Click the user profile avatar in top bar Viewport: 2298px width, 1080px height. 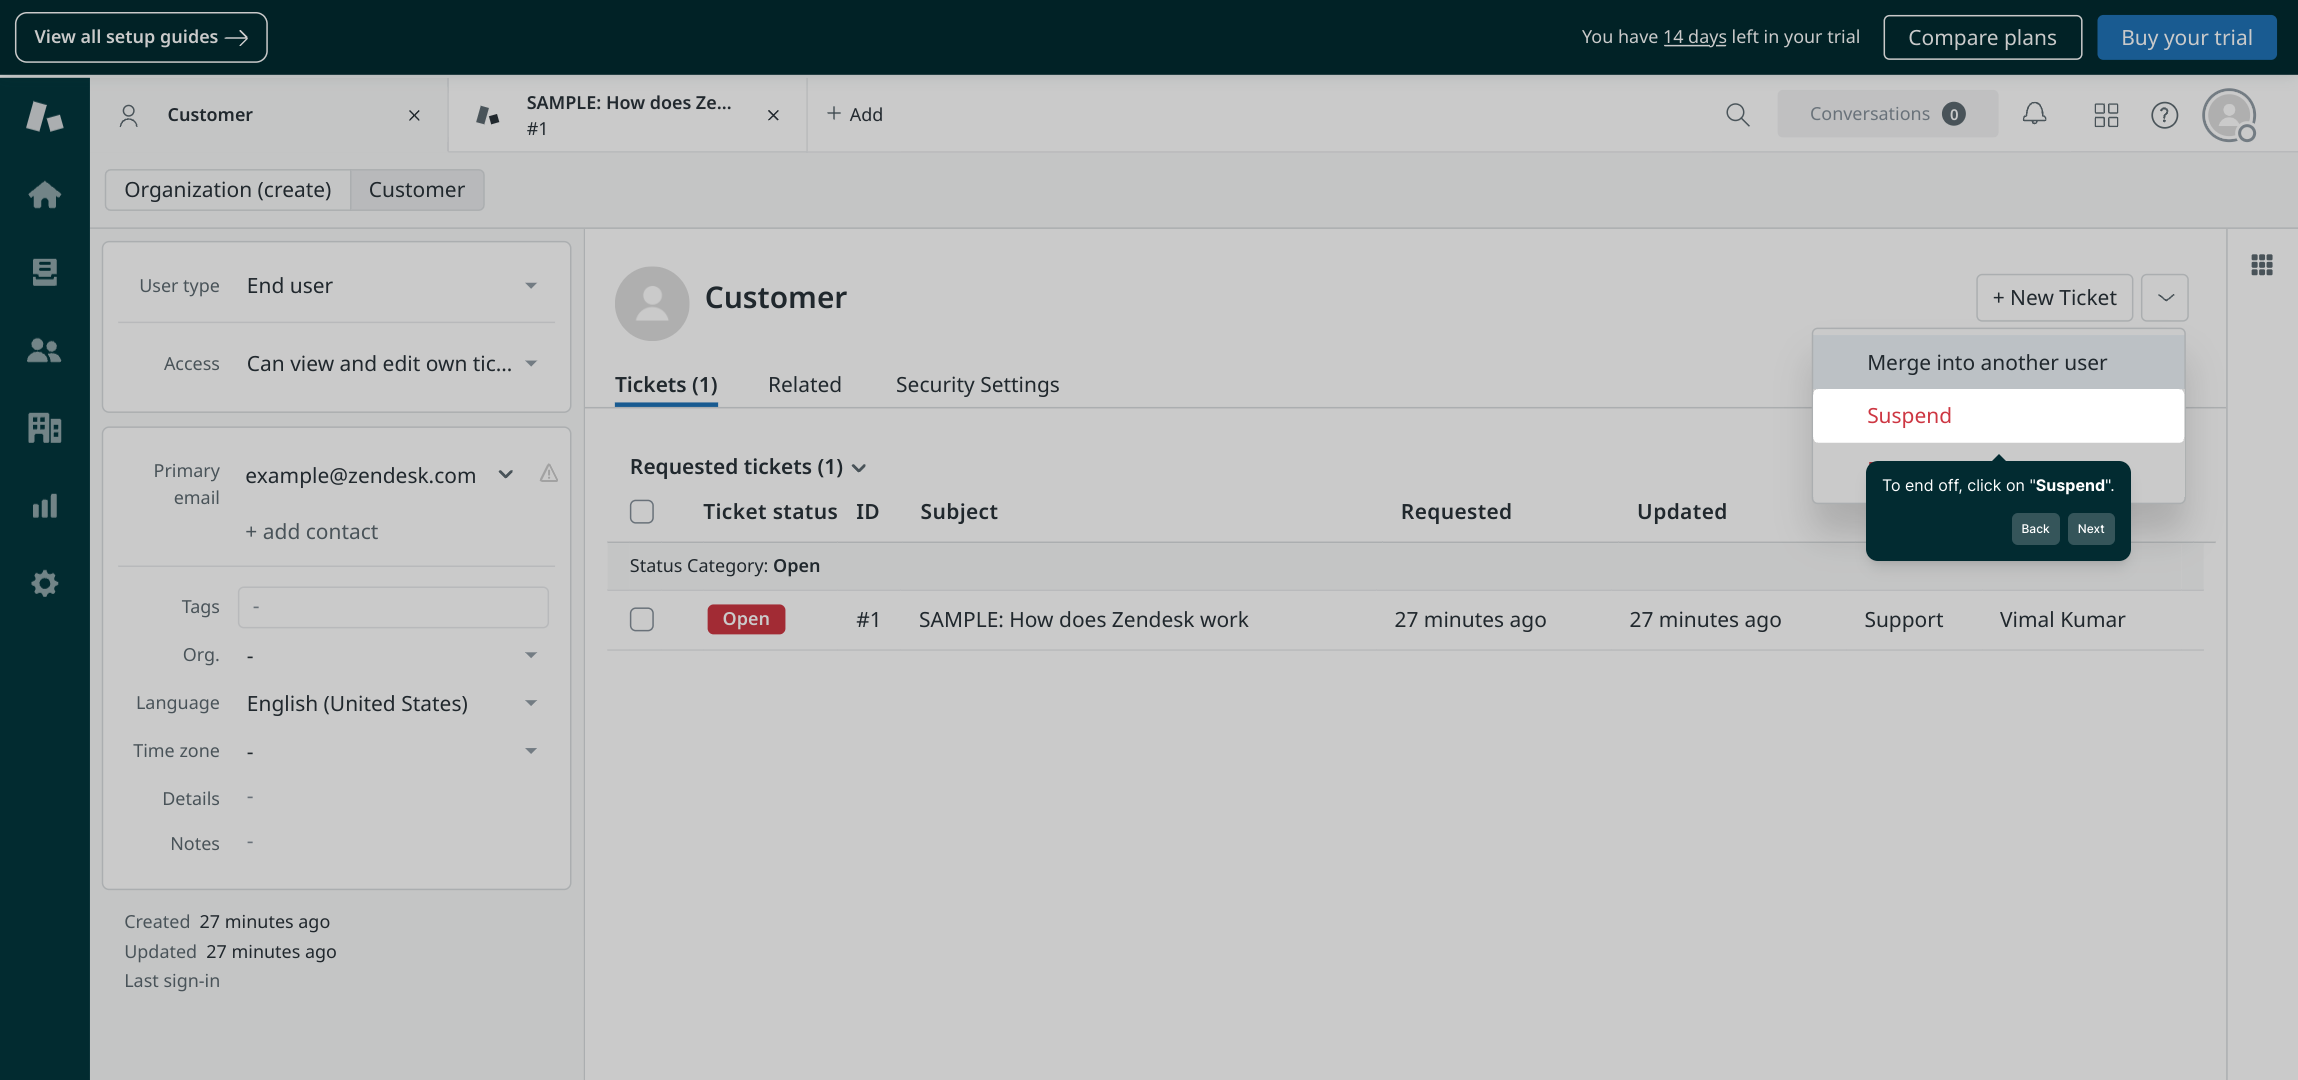2229,115
